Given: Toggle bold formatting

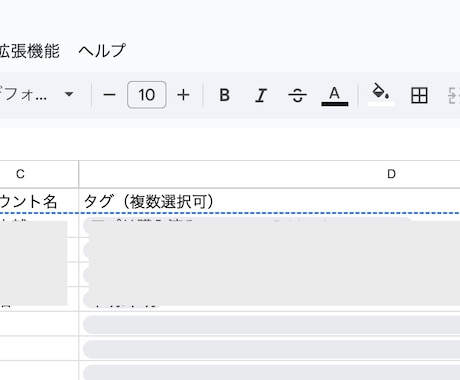Looking at the screenshot, I should coord(224,95).
